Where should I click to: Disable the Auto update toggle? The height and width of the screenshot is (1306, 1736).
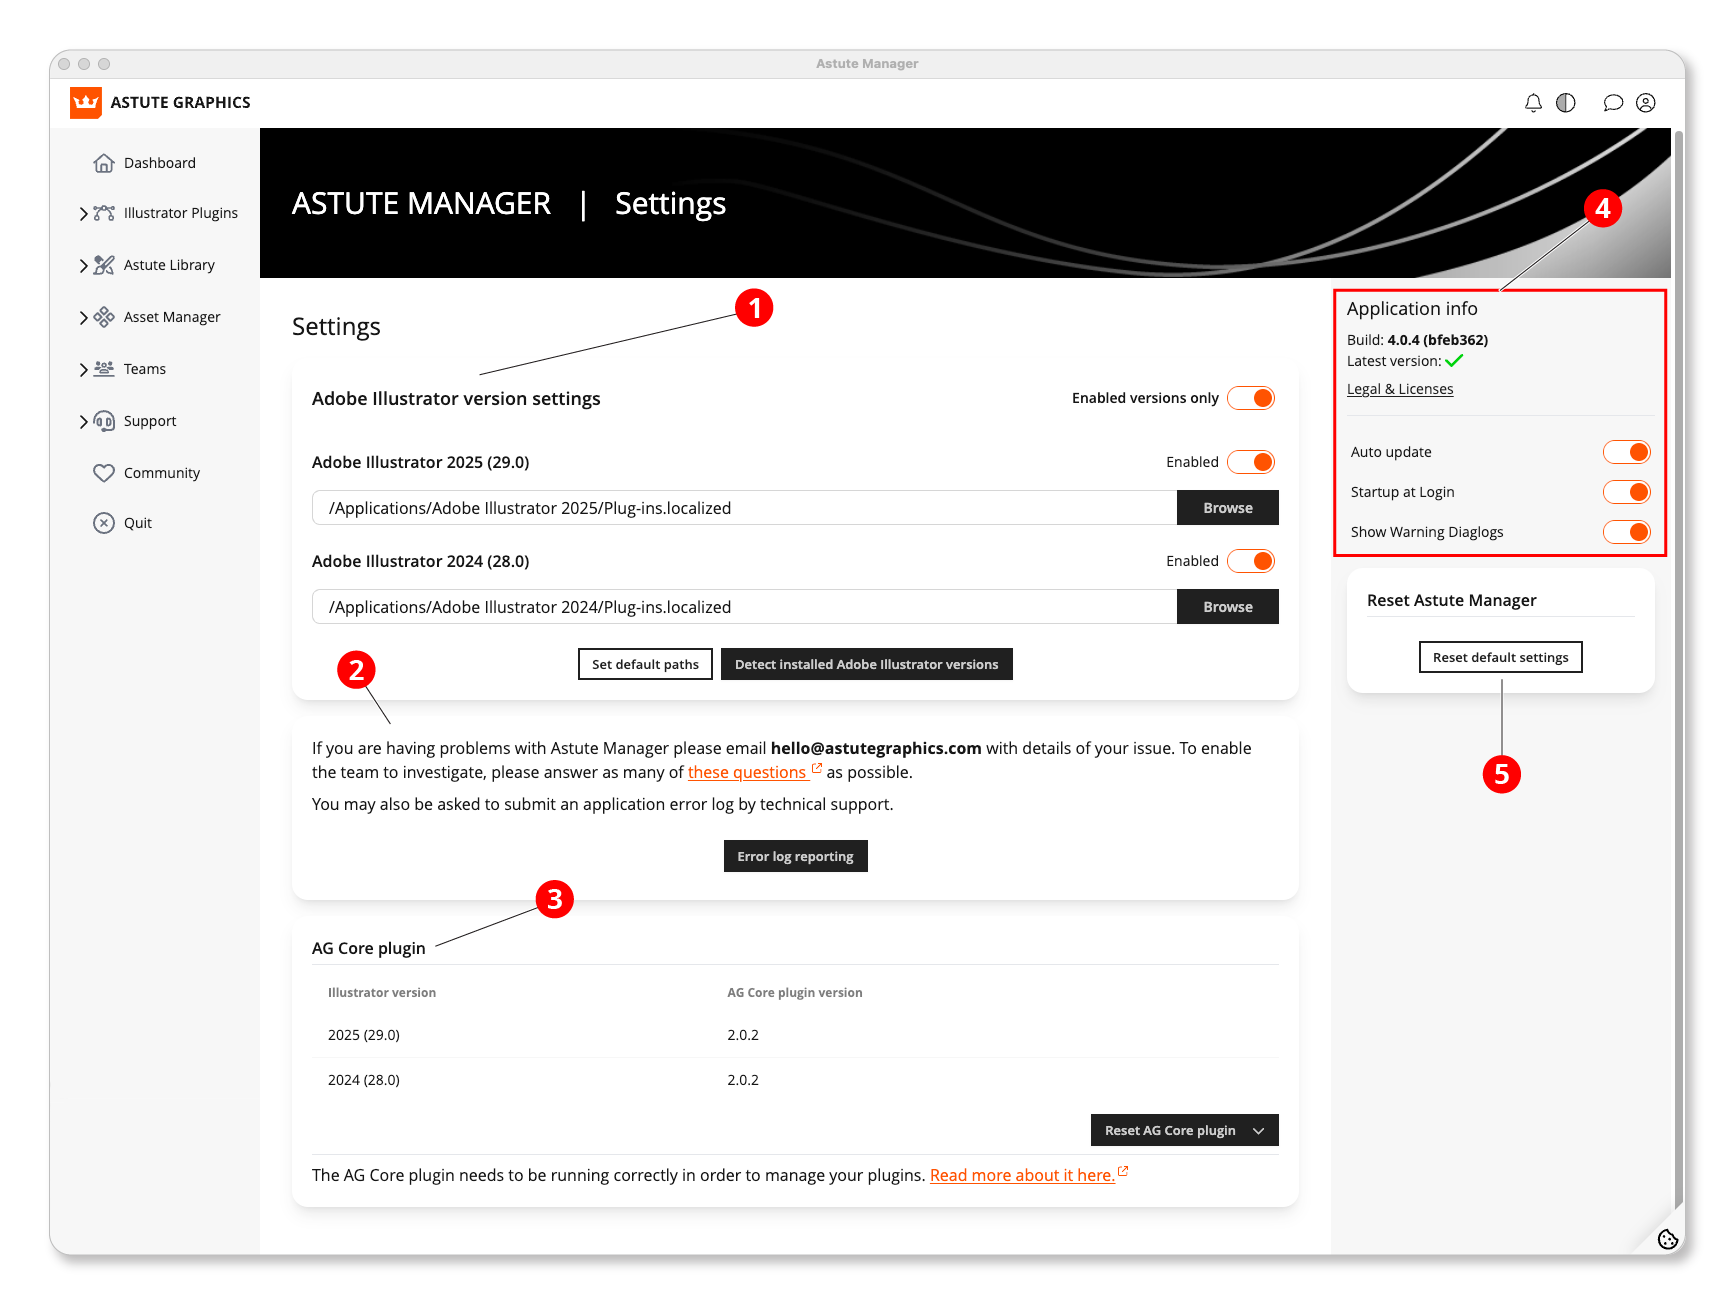coord(1626,451)
